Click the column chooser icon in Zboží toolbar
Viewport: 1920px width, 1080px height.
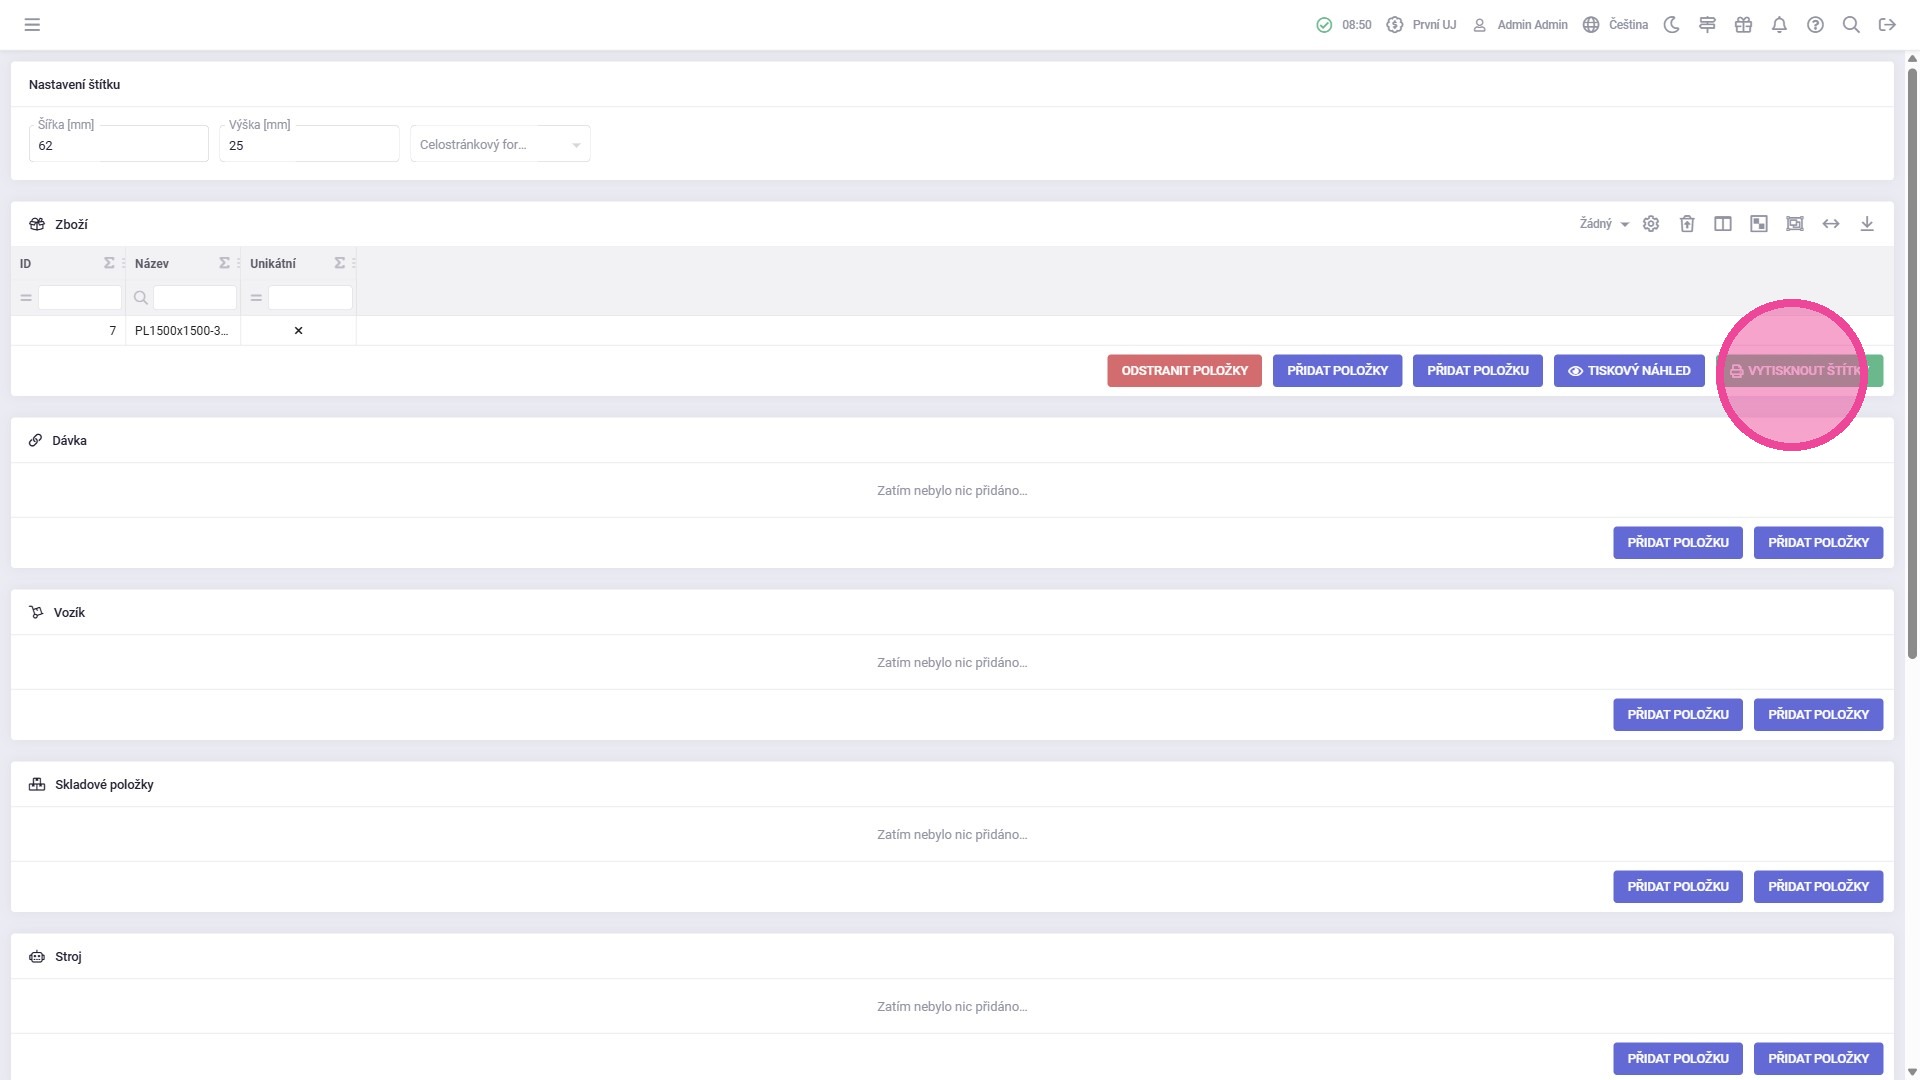tap(1723, 224)
